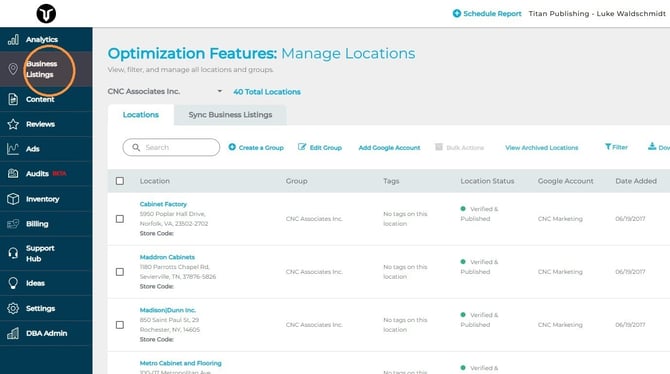Click the plus icon beside Create a Group

click(232, 147)
